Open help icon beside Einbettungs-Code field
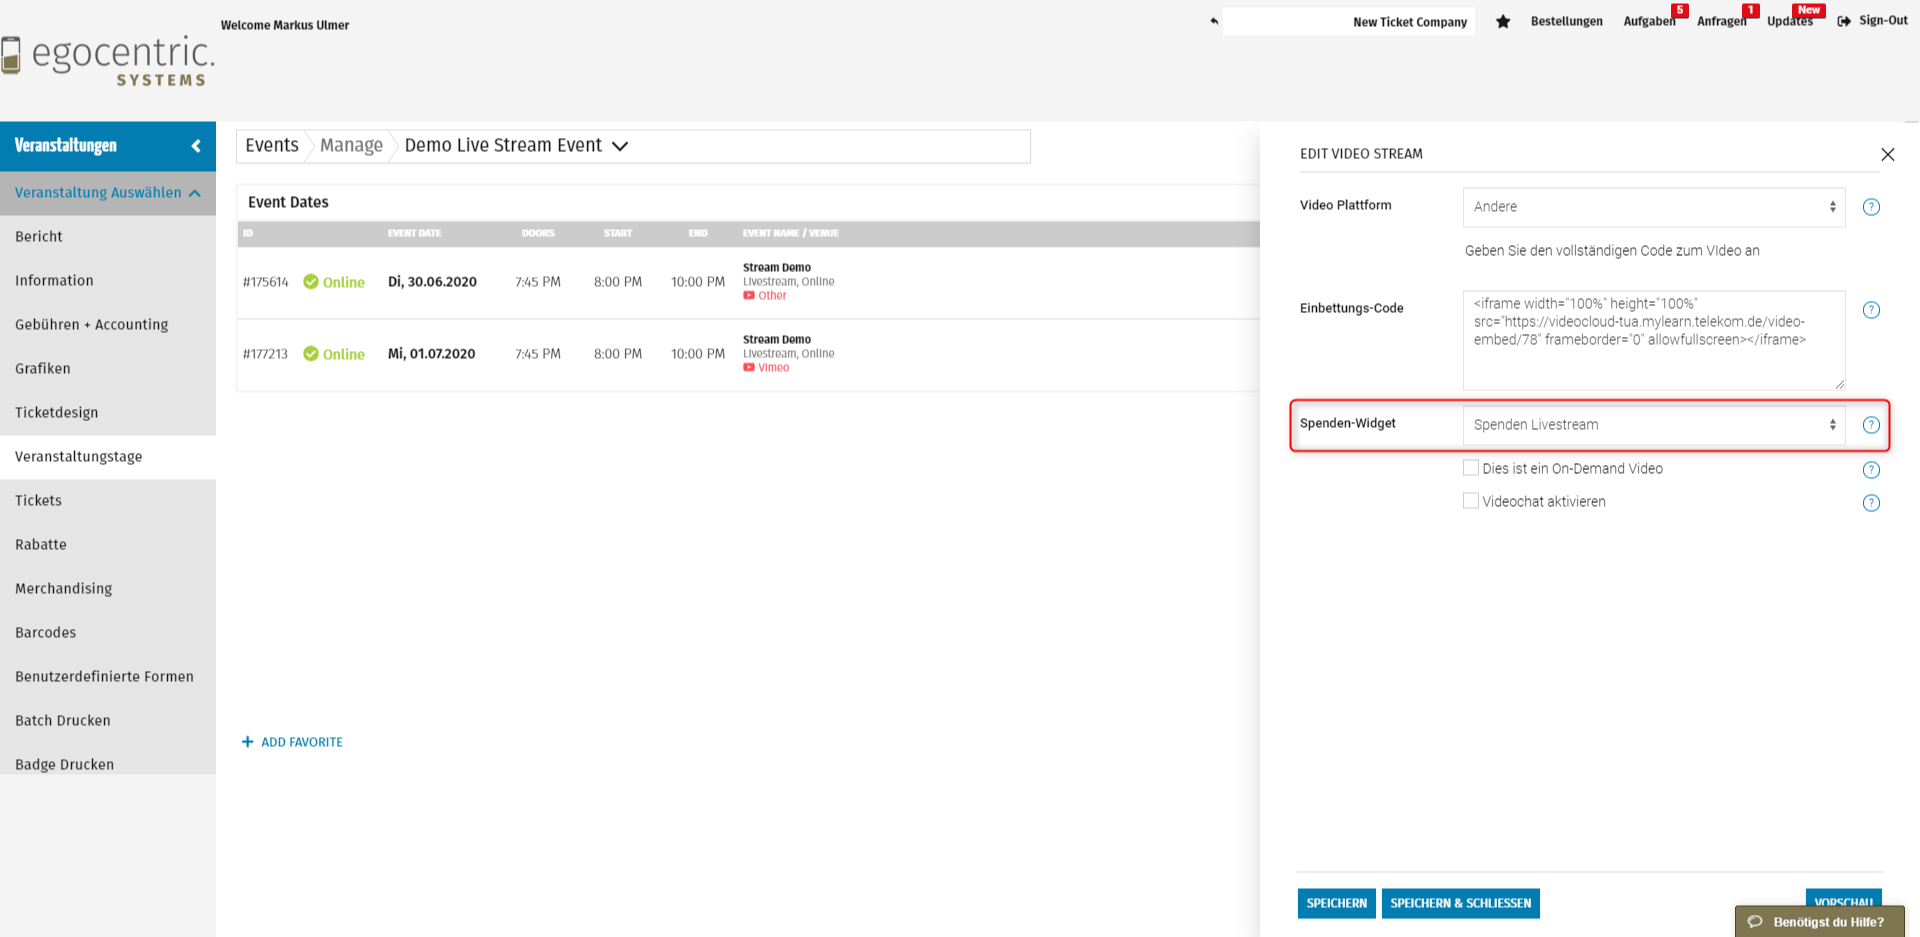The image size is (1920, 937). tap(1871, 310)
